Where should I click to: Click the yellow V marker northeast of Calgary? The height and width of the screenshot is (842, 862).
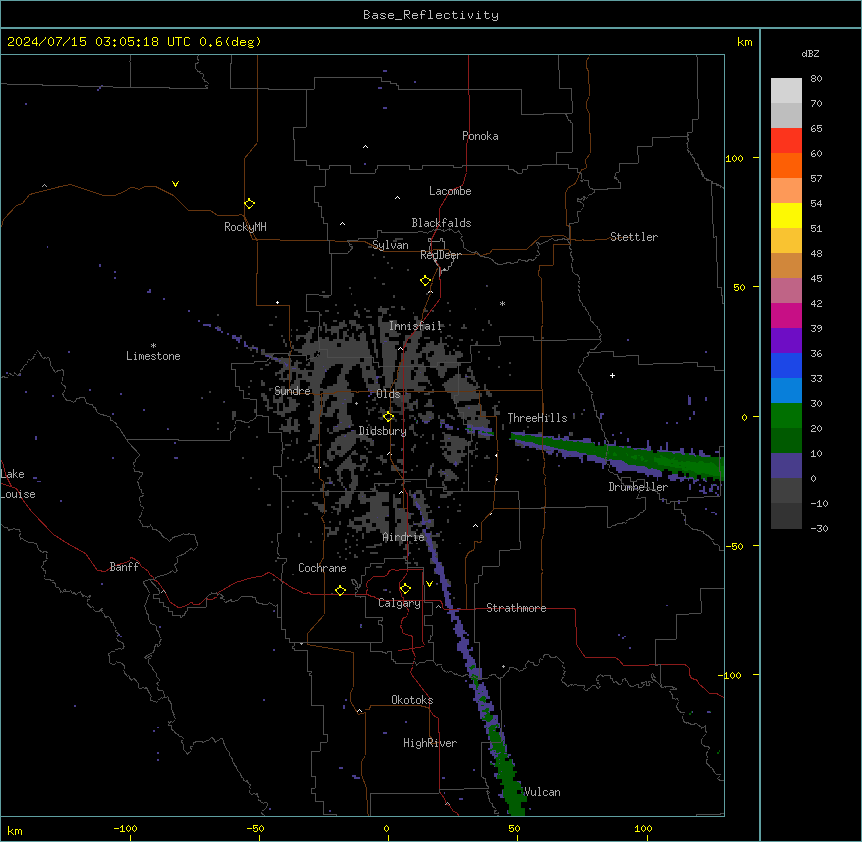(x=429, y=584)
